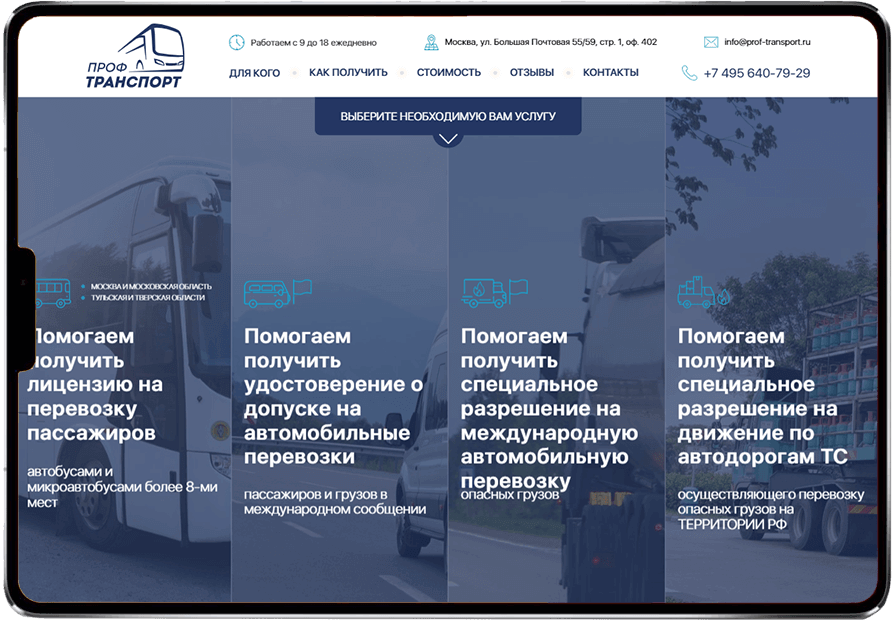
Task: Open the ДЛЯ КОГО menu item
Action: pos(254,73)
